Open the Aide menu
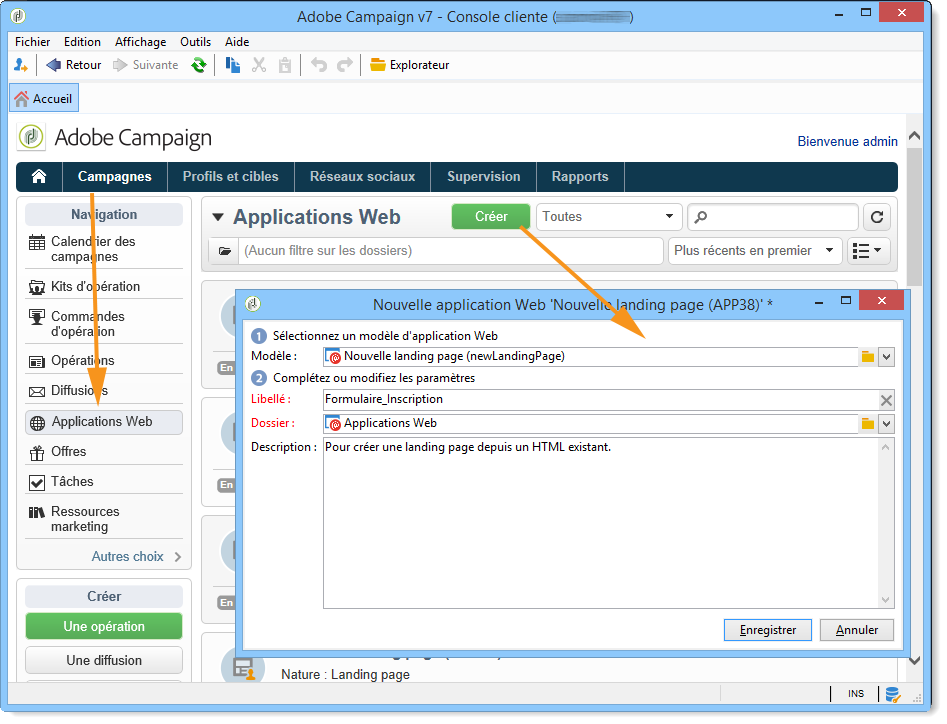The width and height of the screenshot is (947, 724). pos(237,42)
